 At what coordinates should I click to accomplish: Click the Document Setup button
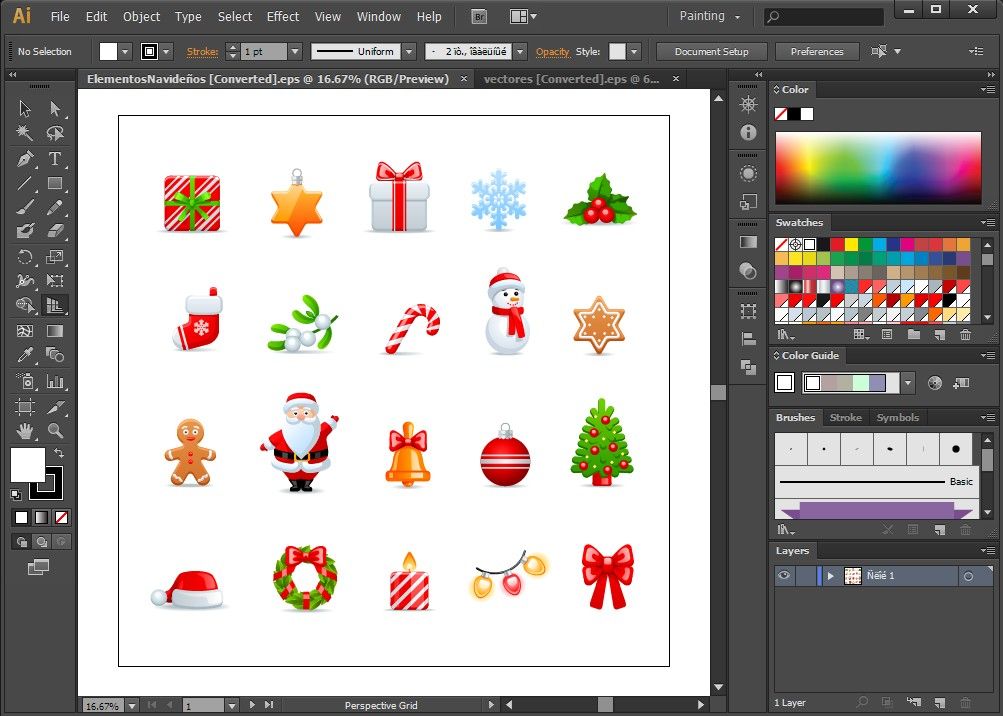tap(711, 52)
